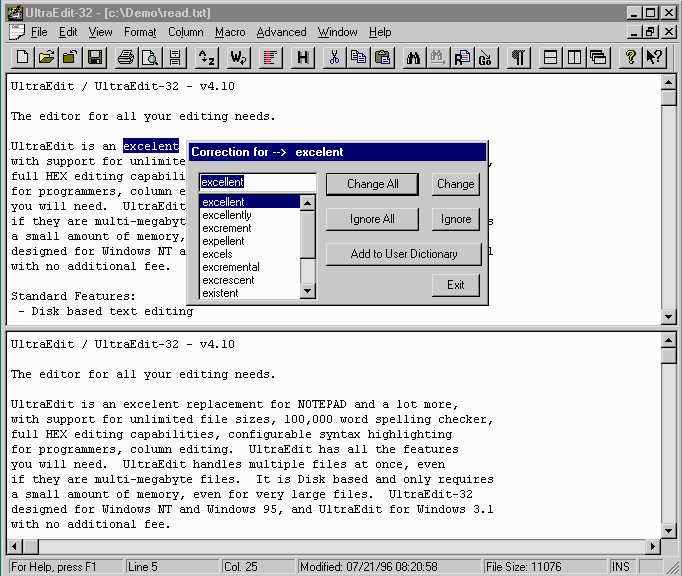This screenshot has height=576, width=682.
Task: Click the document icon left of File menu
Action: coord(17,32)
